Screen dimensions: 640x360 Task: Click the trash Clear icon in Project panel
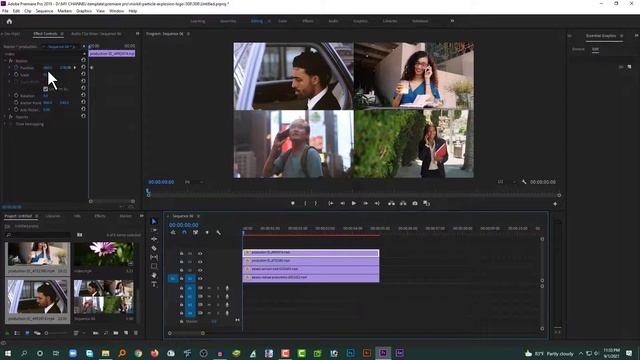pos(136,333)
